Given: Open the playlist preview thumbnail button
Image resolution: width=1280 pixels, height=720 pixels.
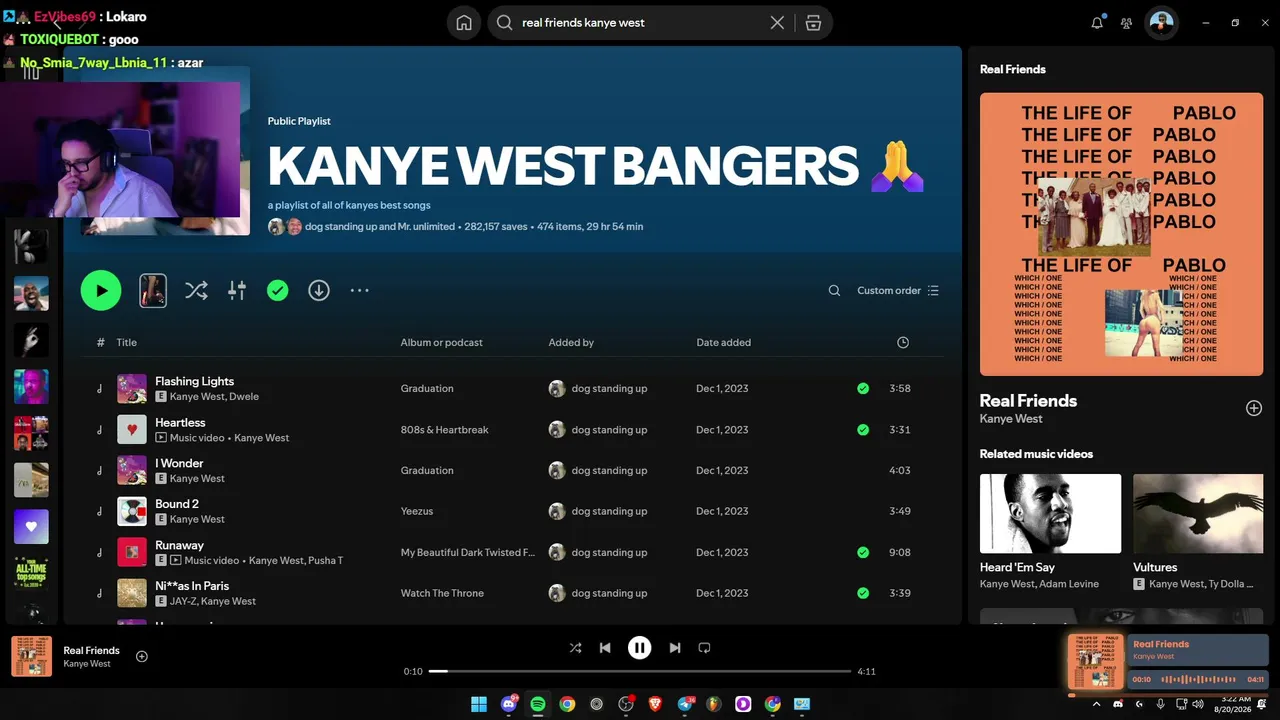Looking at the screenshot, I should coord(153,291).
